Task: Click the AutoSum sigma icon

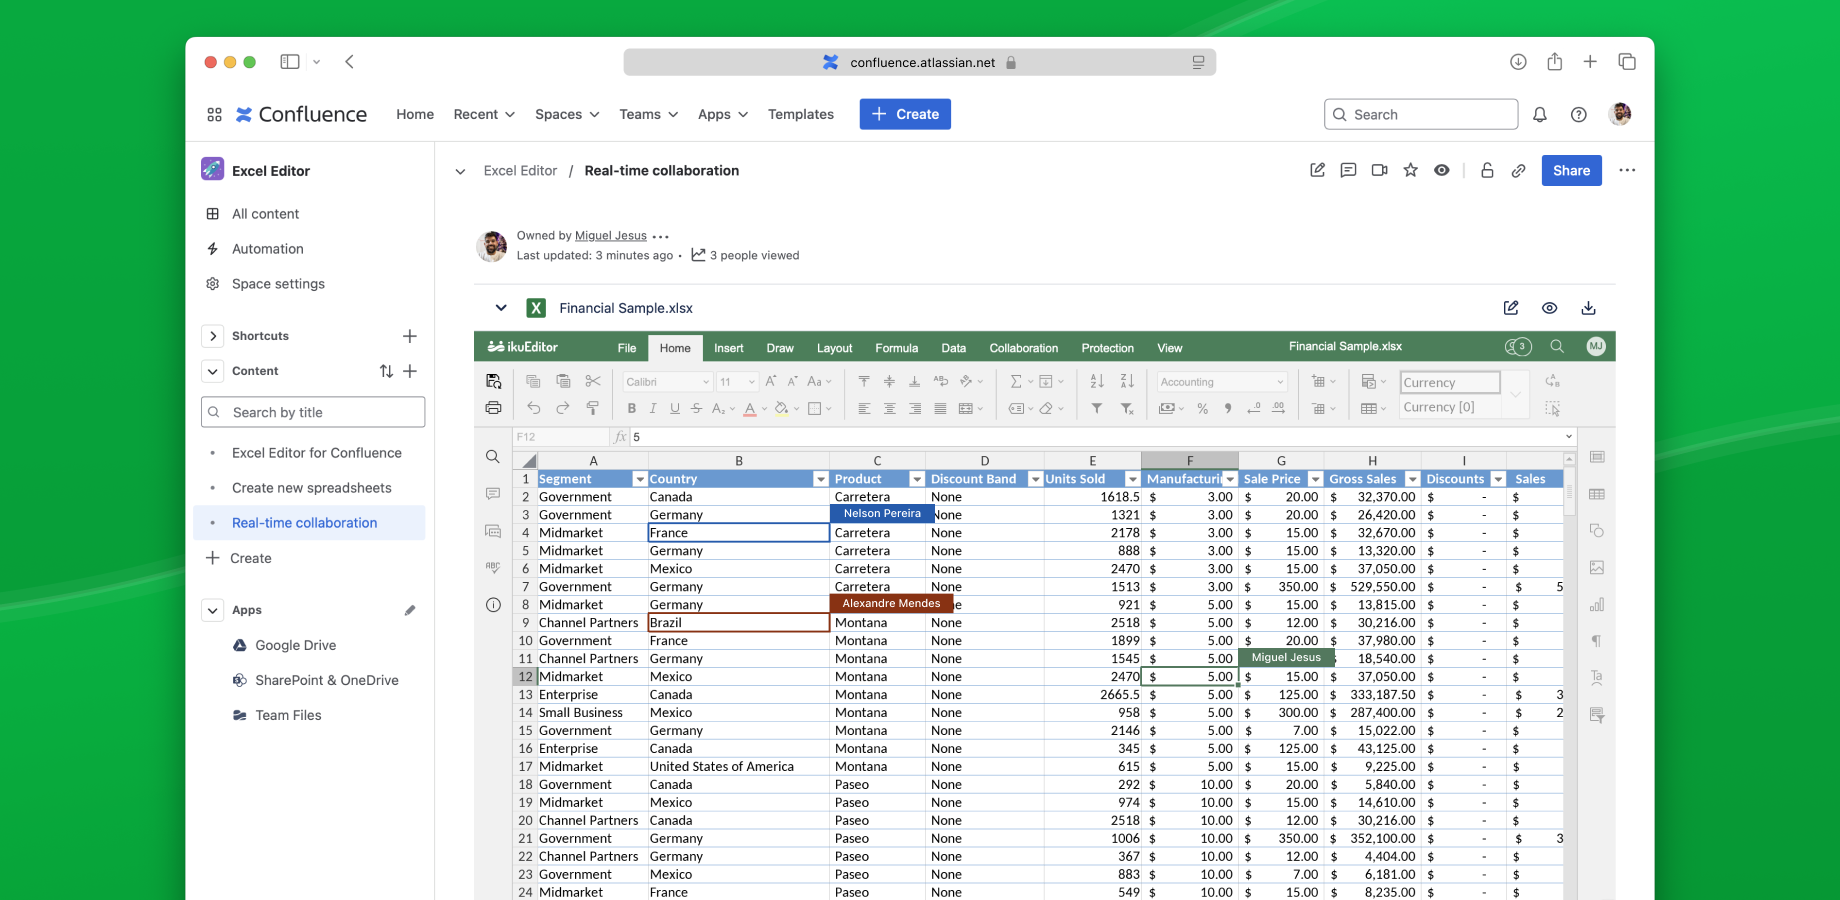Action: [x=1016, y=381]
